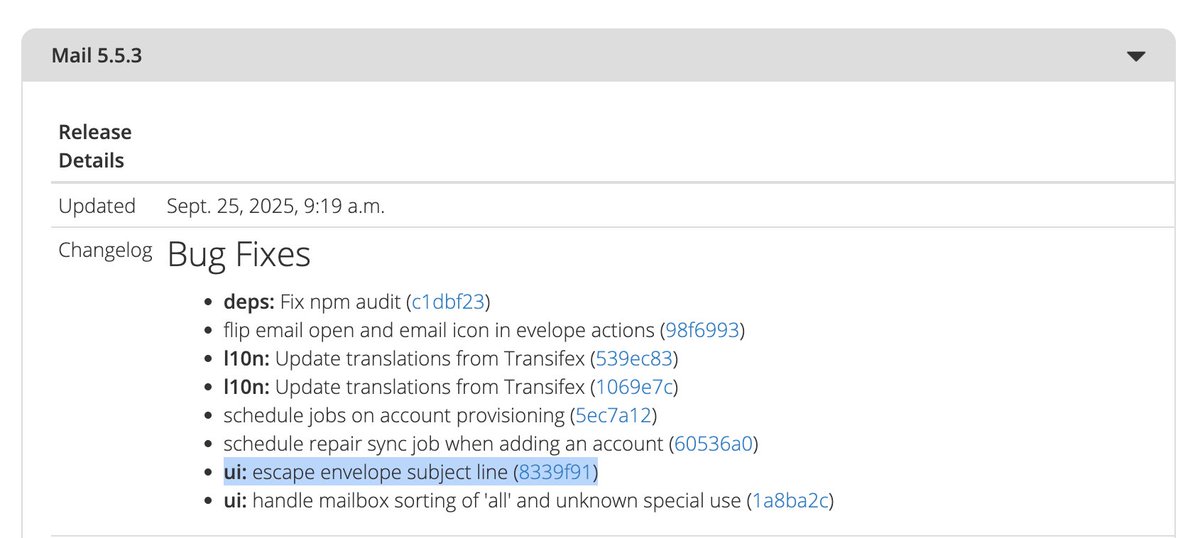This screenshot has width=1200, height=538.
Task: Click the Changelog row label
Action: (x=105, y=250)
